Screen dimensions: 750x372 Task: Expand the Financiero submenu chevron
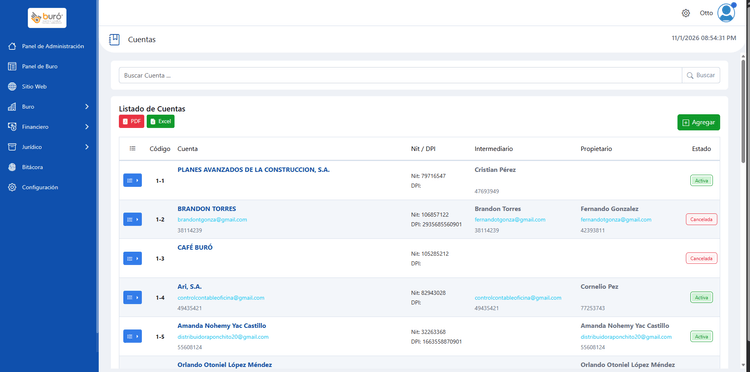coord(87,127)
